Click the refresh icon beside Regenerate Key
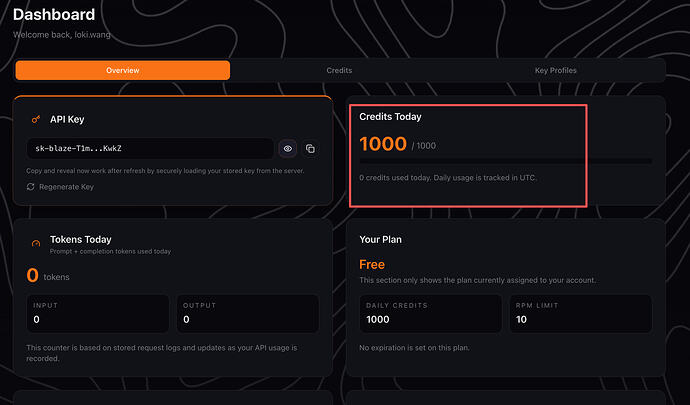 tap(31, 187)
